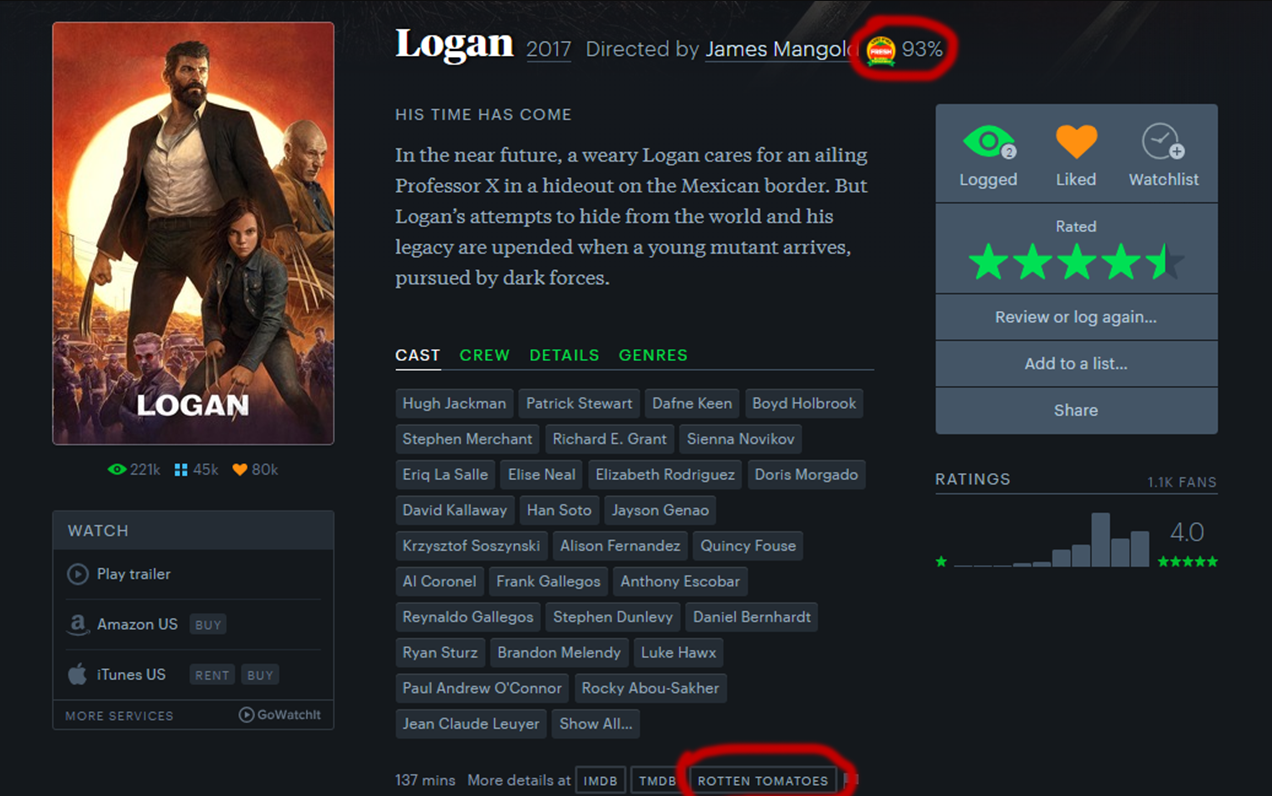Click Play trailer text link
This screenshot has height=796, width=1272.
(133, 574)
